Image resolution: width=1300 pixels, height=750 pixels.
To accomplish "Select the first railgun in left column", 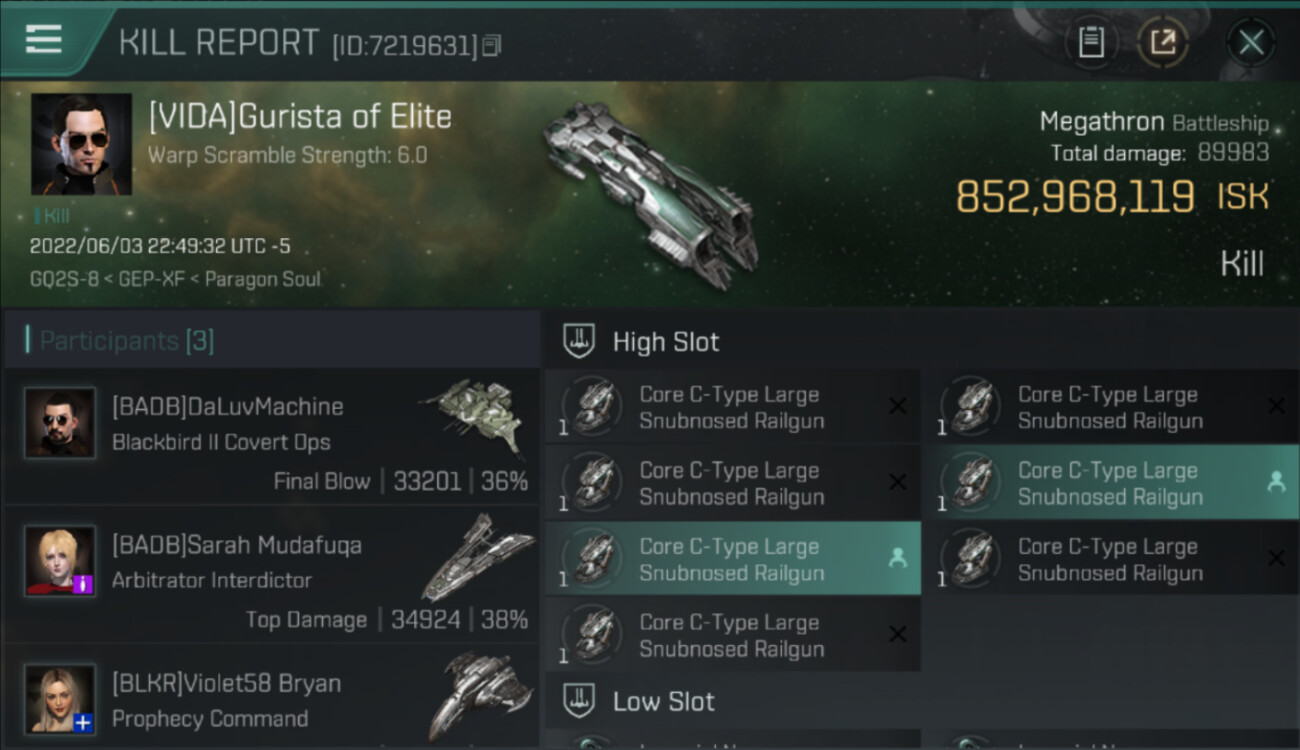I will point(732,407).
